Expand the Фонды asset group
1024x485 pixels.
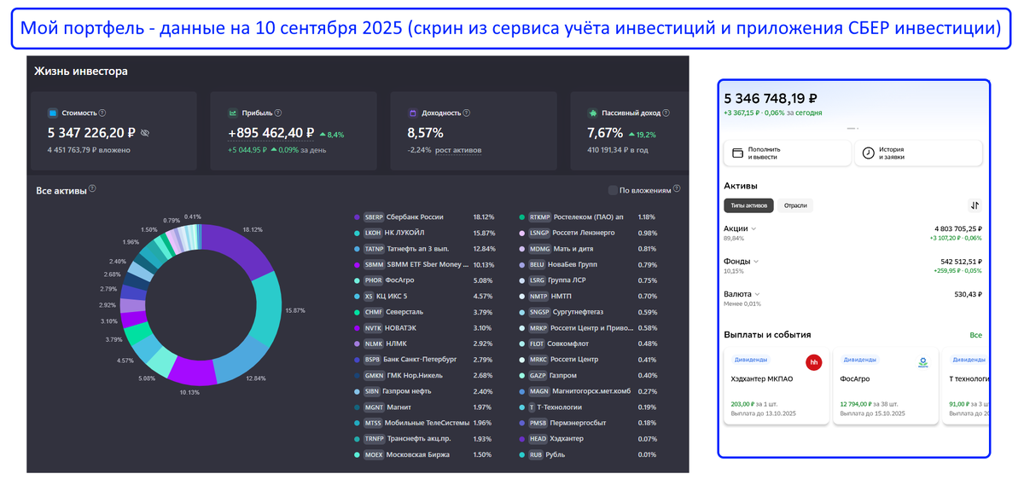pos(756,262)
